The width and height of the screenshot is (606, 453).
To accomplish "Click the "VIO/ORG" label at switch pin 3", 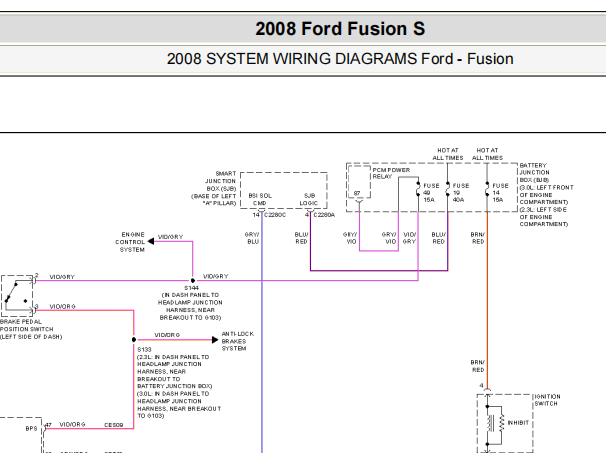I will pos(62,307).
